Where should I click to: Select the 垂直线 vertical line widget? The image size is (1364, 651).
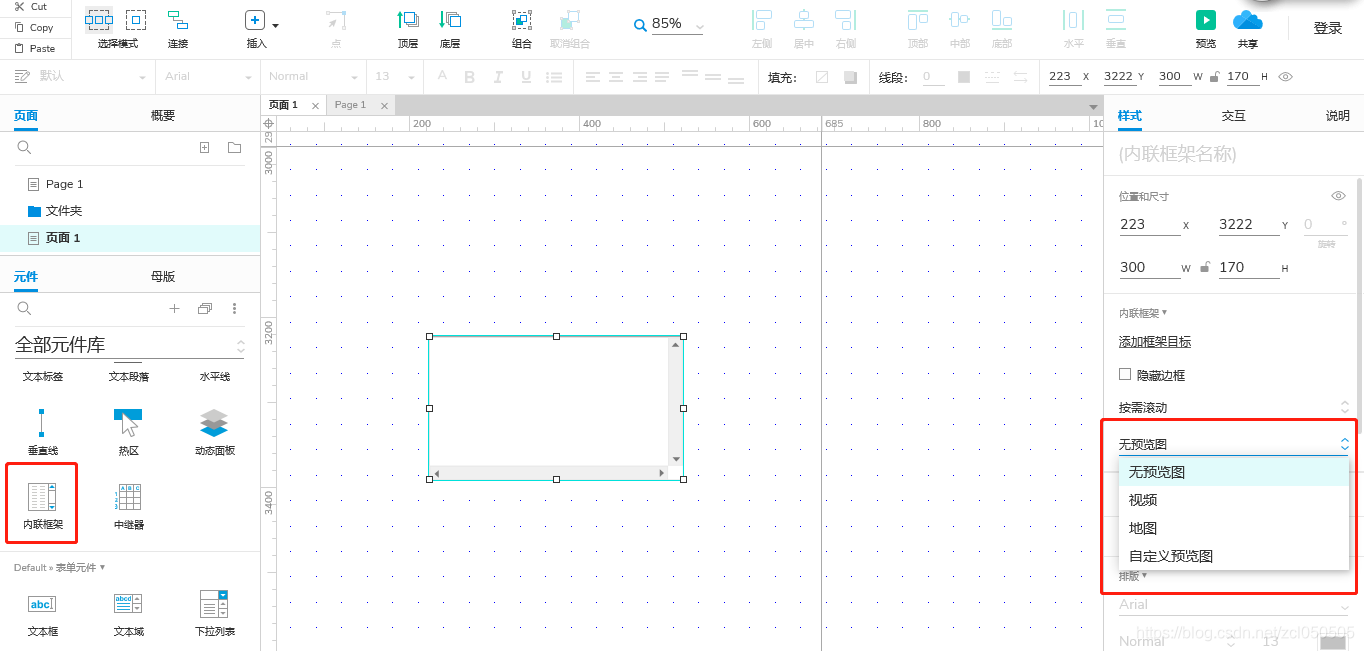click(x=42, y=432)
